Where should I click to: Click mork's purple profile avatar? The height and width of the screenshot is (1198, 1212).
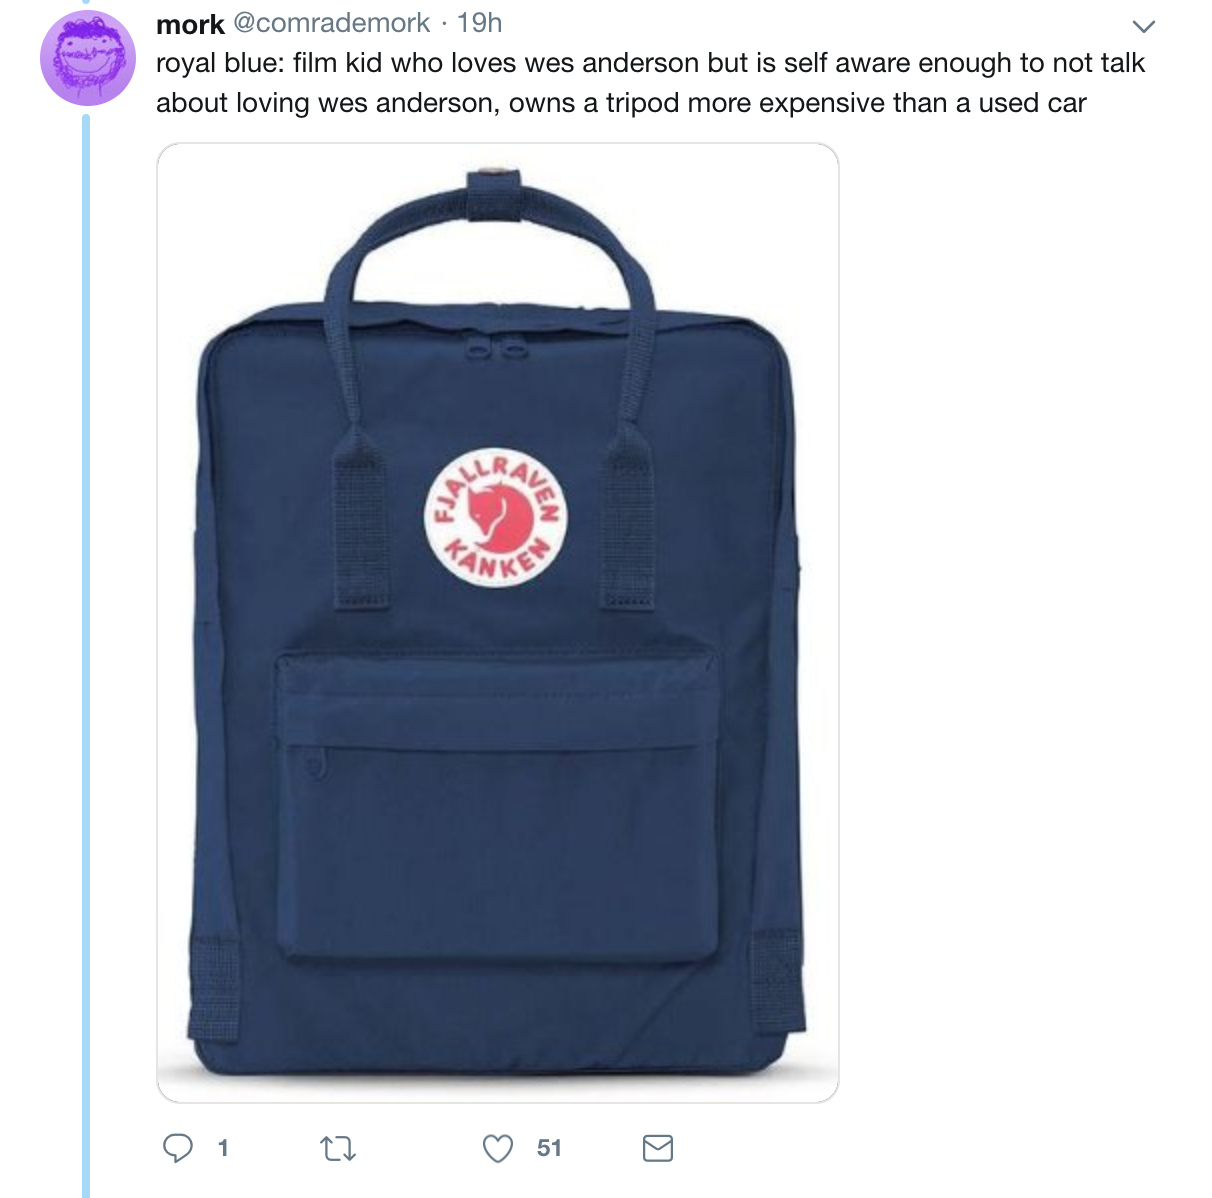click(88, 58)
